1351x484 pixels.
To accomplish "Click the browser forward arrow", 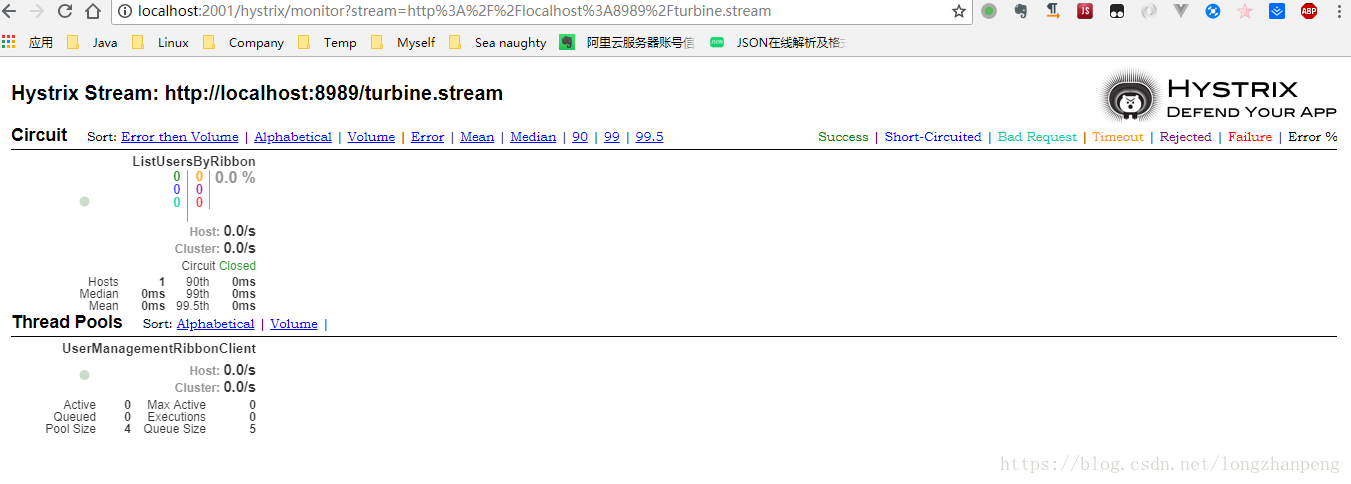I will pyautogui.click(x=37, y=11).
